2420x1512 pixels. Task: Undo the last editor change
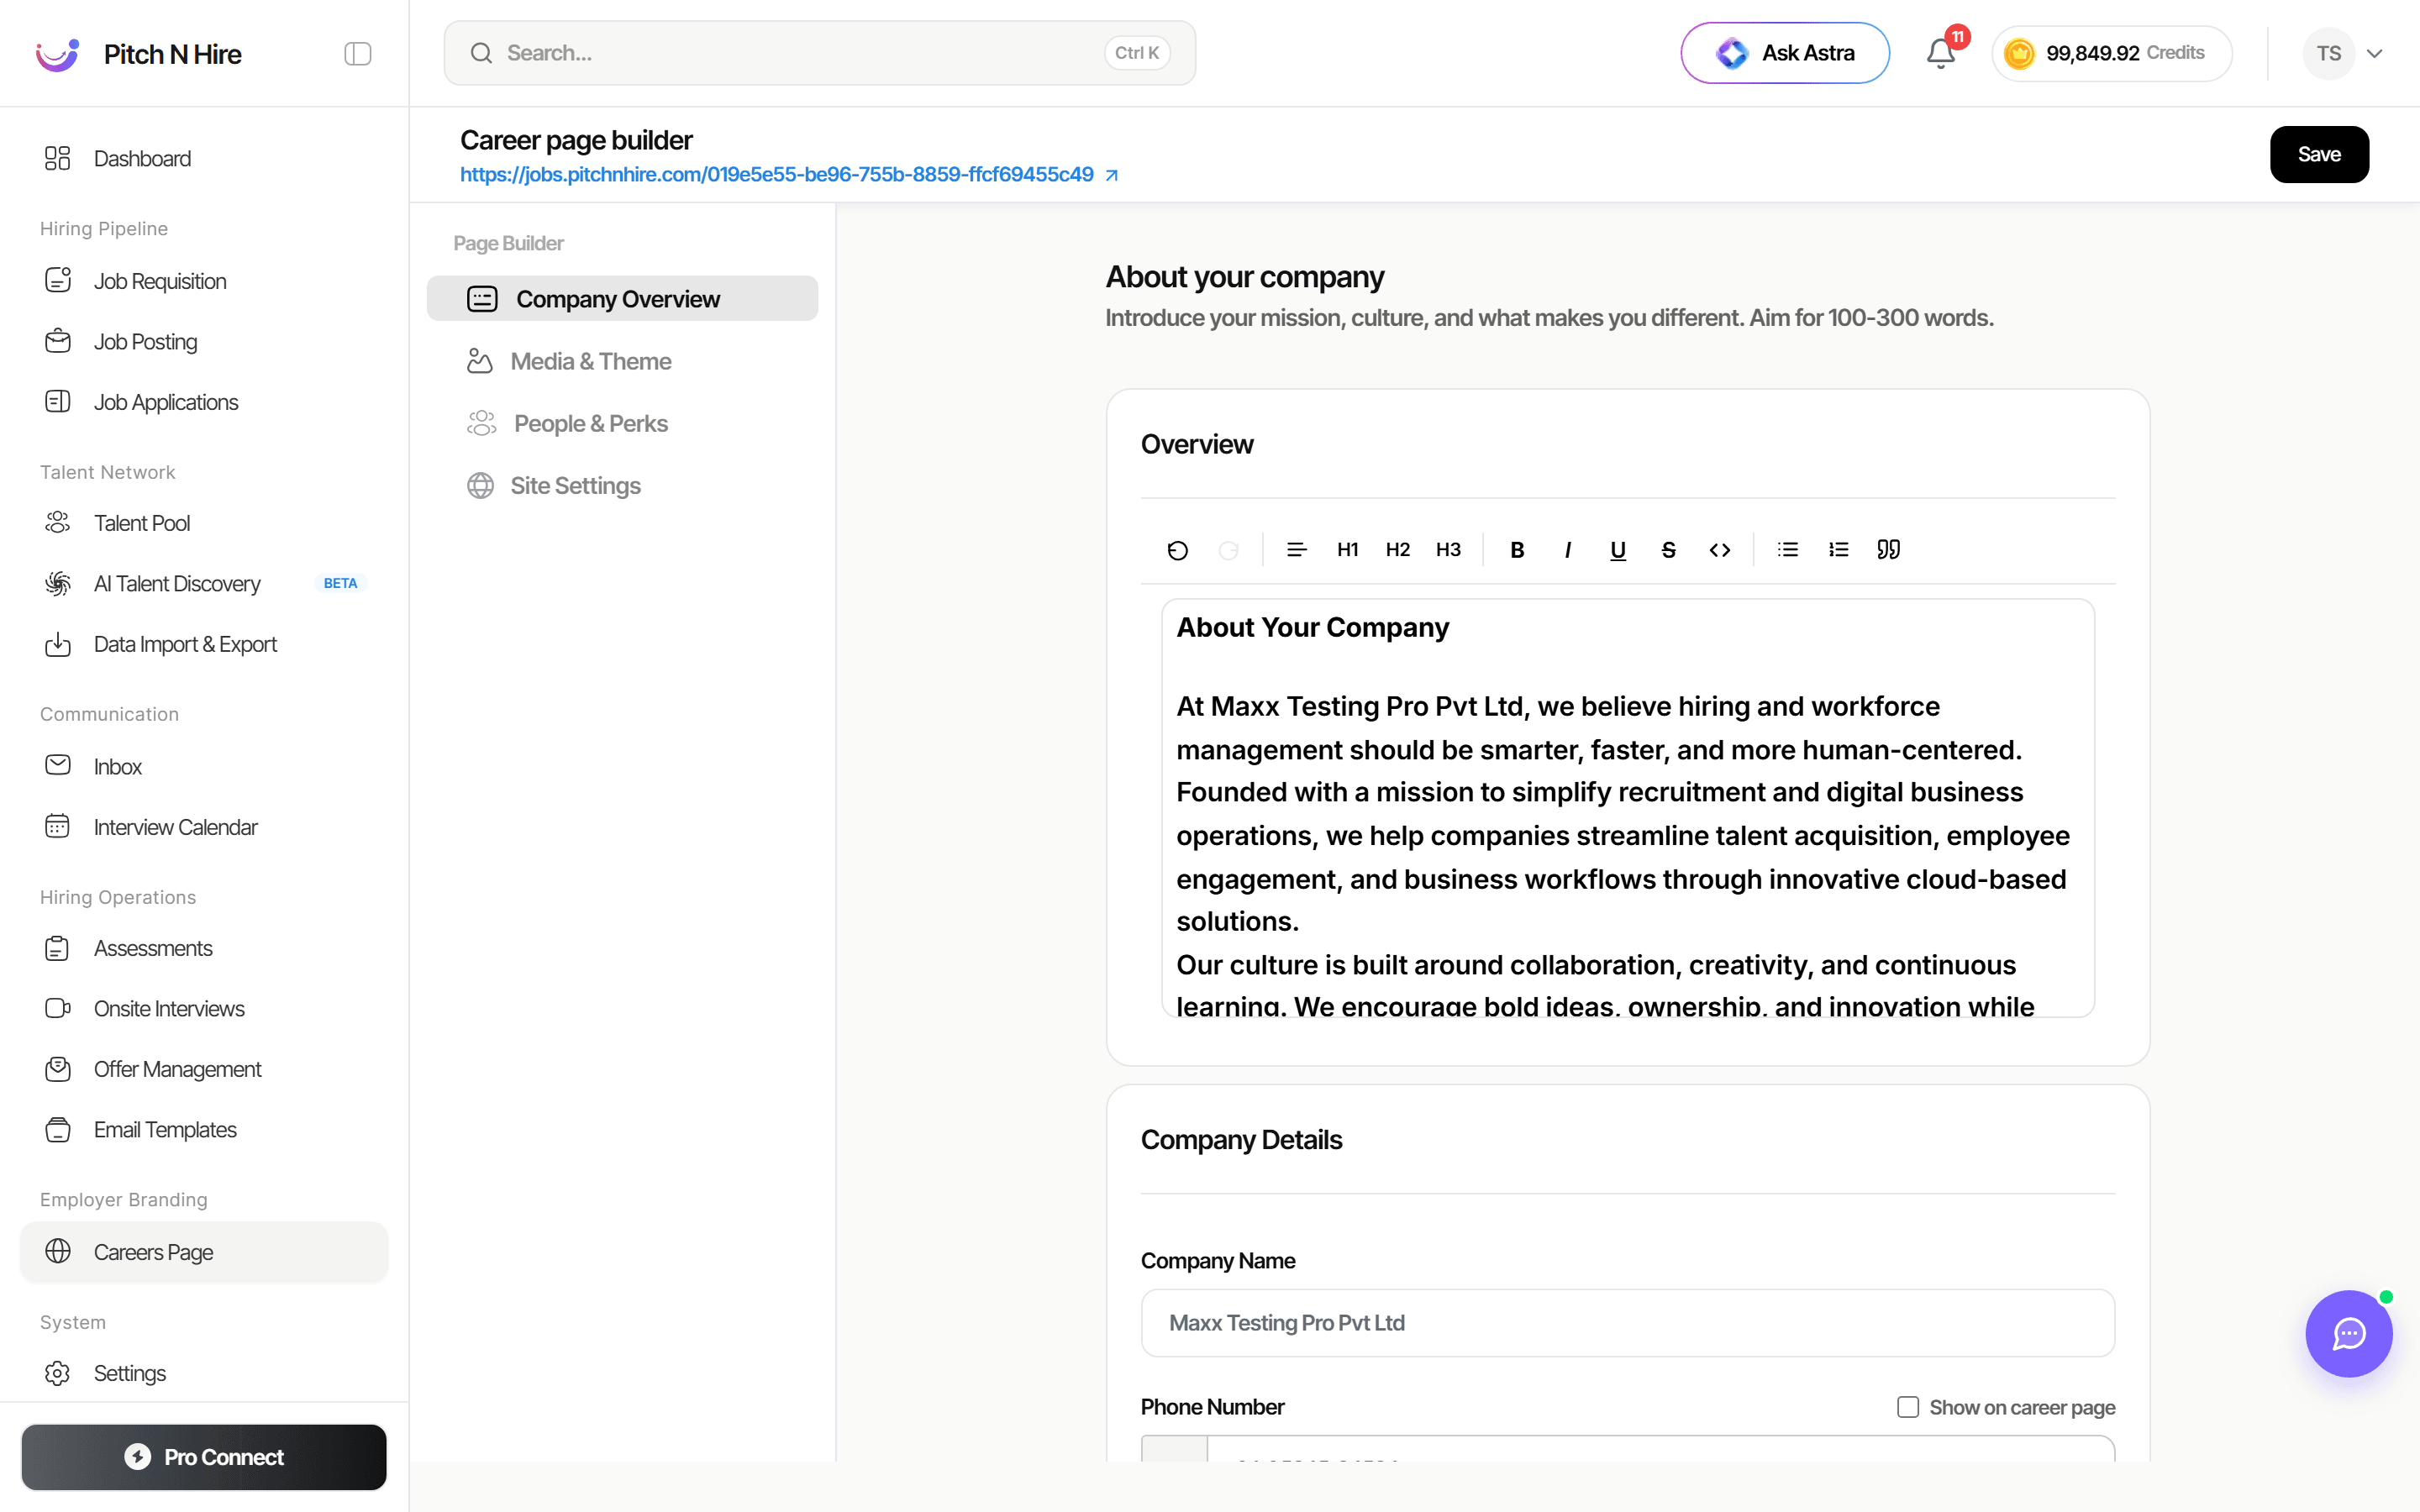tap(1177, 550)
